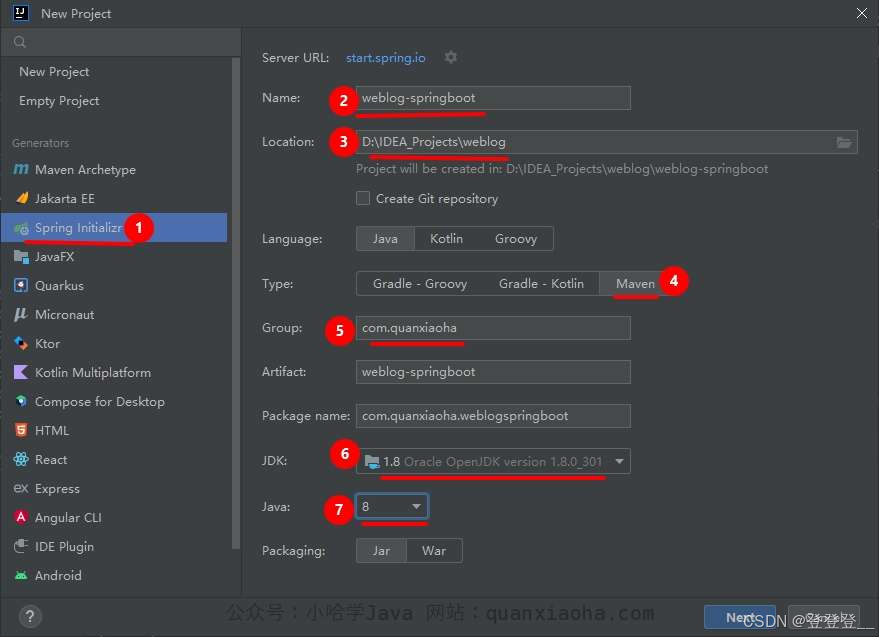Open server URL settings gear icon
This screenshot has width=879, height=637.
451,57
